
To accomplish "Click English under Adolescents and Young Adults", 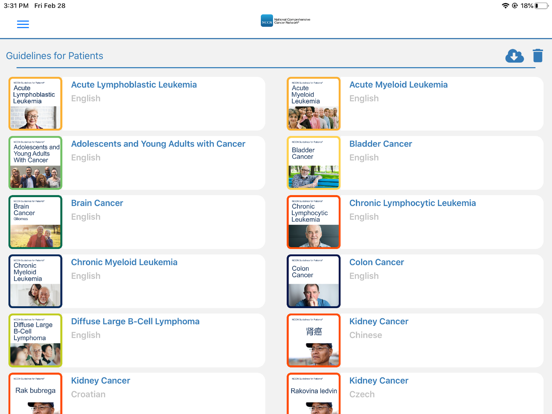I will point(86,158).
